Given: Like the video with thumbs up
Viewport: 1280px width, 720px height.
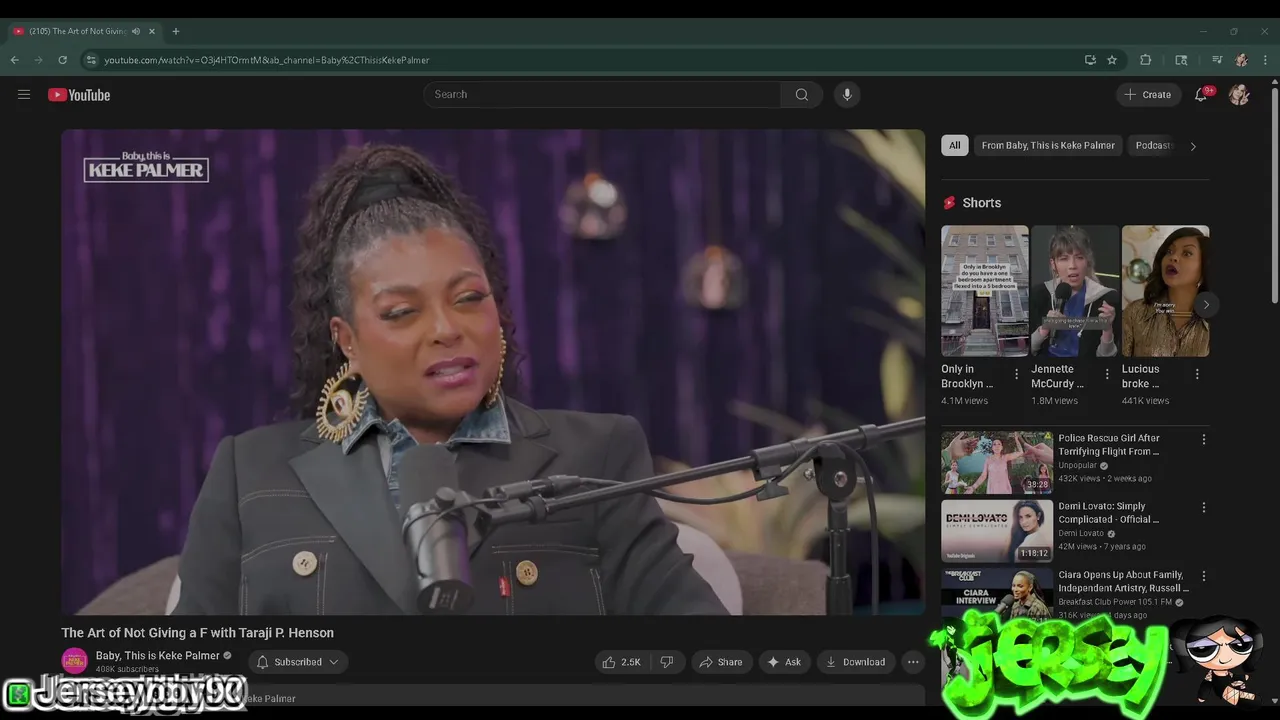Looking at the screenshot, I should (x=621, y=662).
